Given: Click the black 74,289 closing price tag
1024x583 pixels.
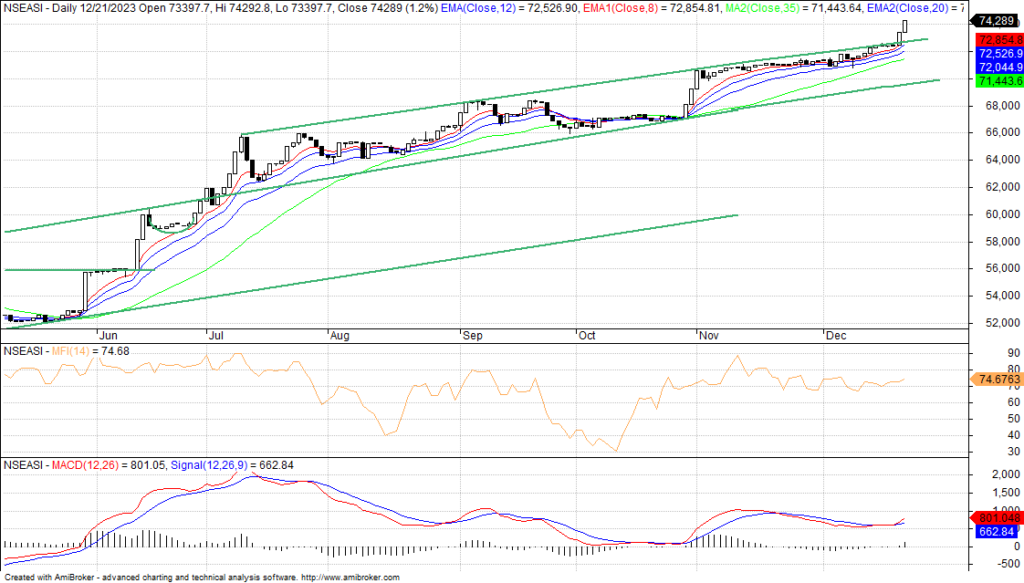Looking at the screenshot, I should [996, 21].
